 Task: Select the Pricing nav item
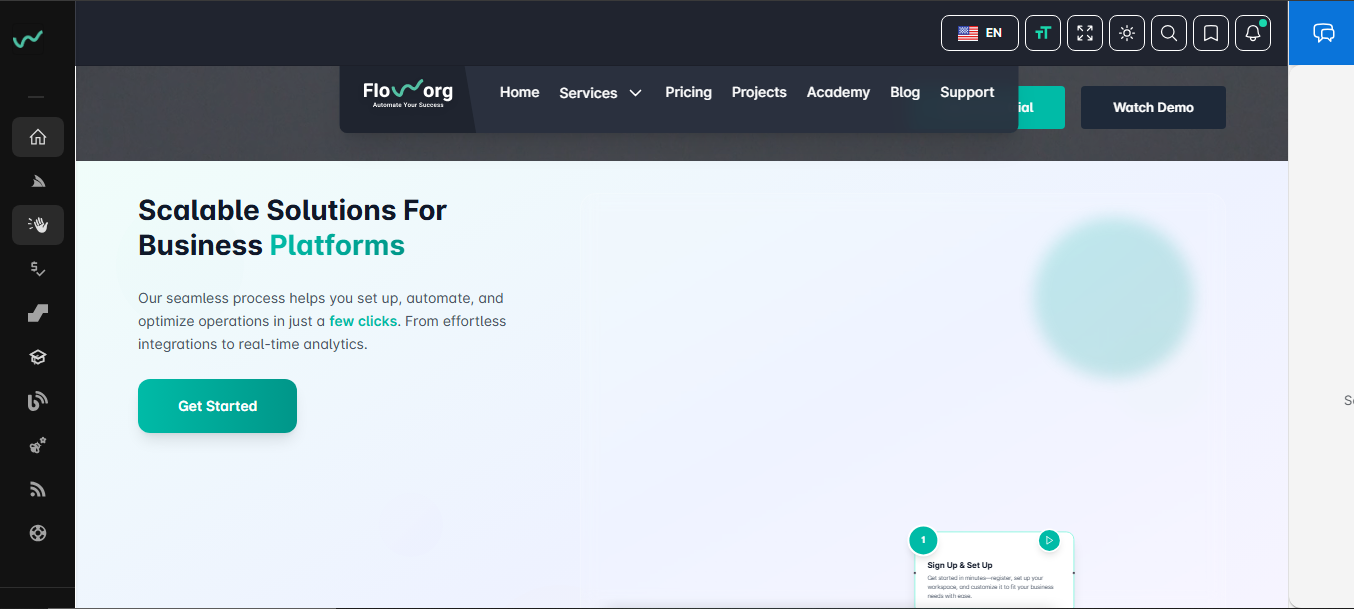coord(688,92)
